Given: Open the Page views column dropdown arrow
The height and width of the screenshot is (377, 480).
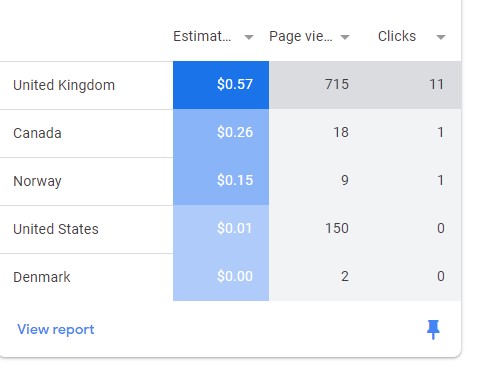Looking at the screenshot, I should click(x=345, y=37).
